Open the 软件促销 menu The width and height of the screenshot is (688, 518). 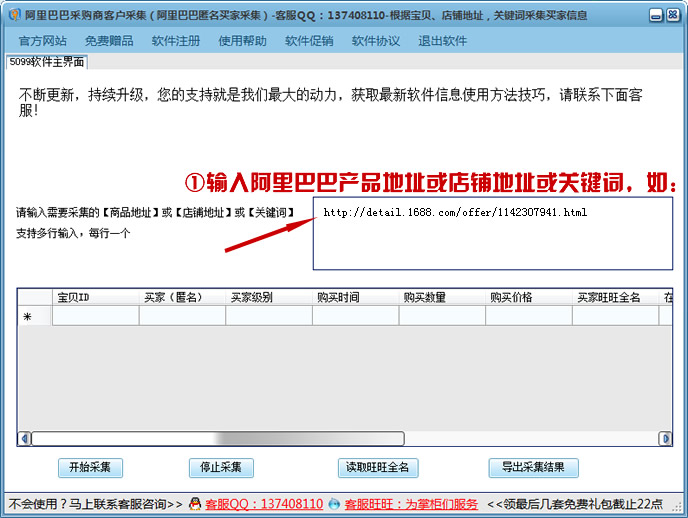[309, 41]
